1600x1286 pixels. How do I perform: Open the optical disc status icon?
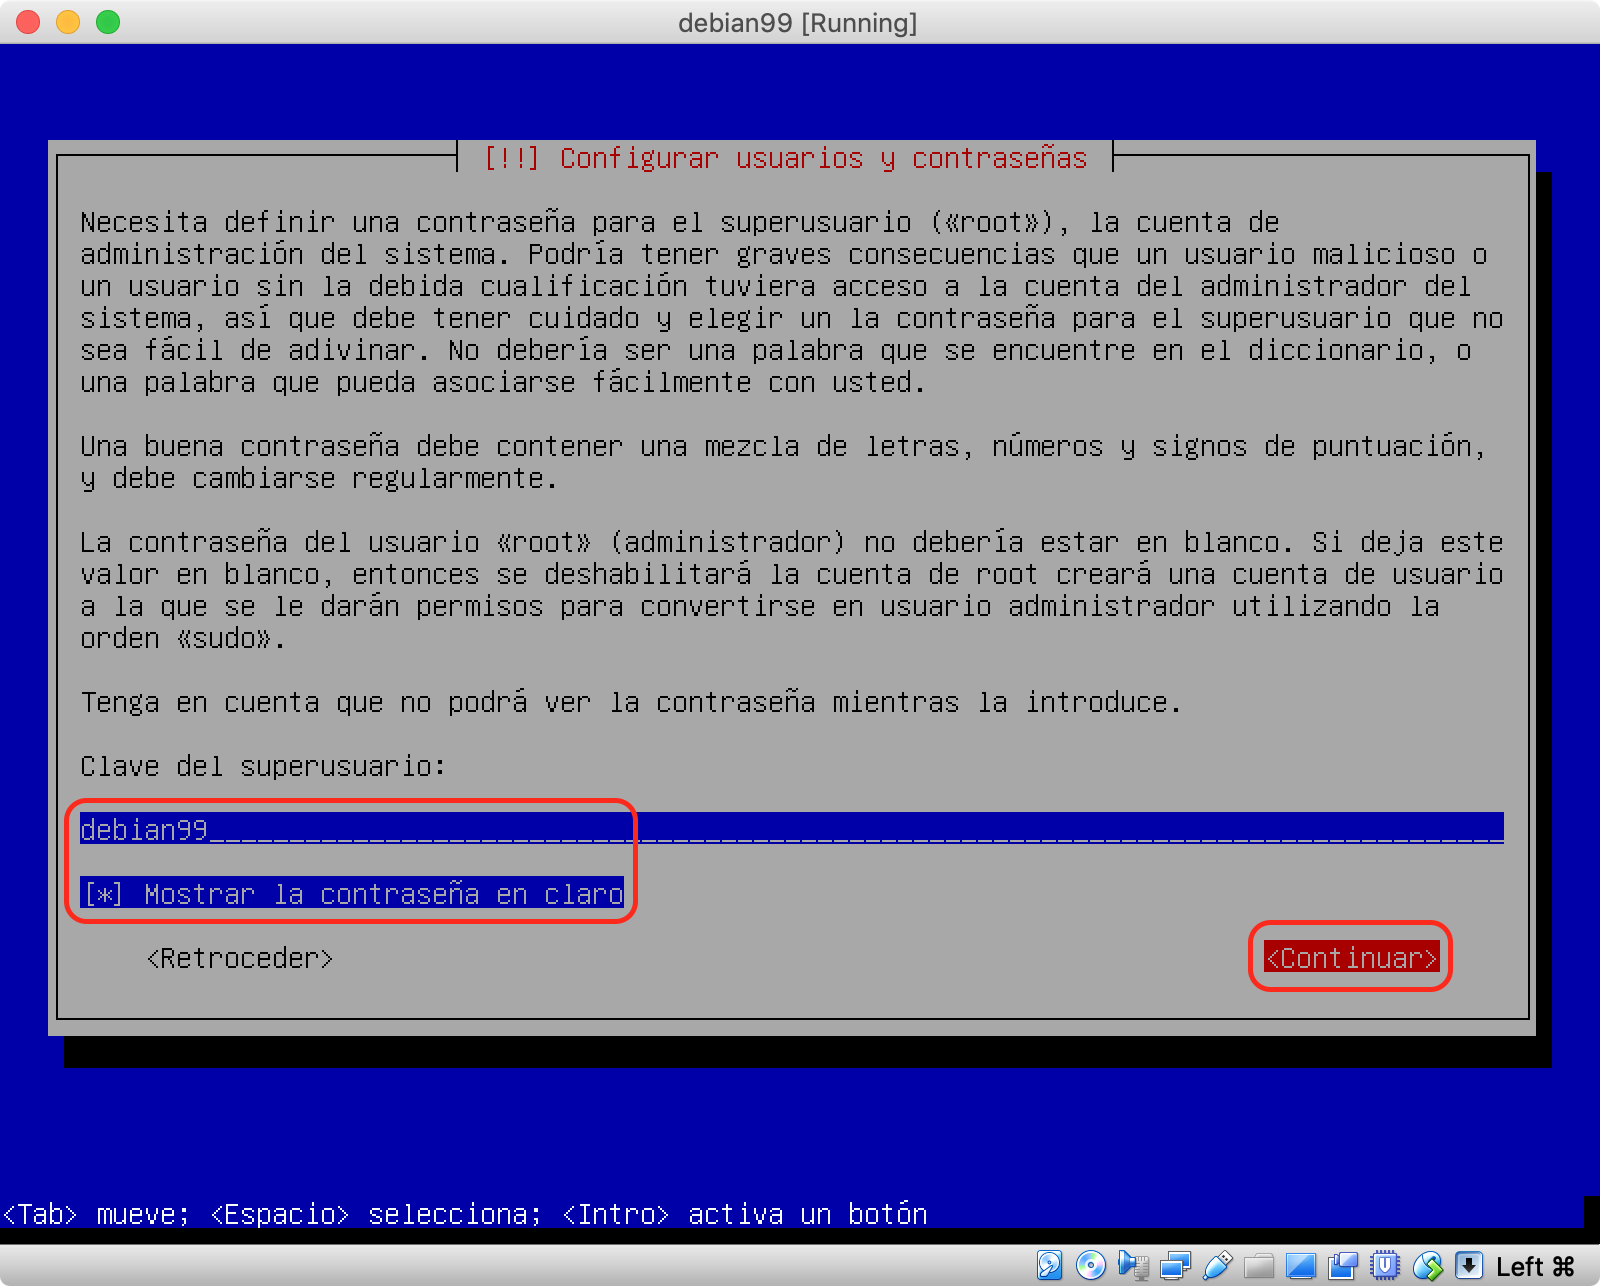click(x=1091, y=1265)
